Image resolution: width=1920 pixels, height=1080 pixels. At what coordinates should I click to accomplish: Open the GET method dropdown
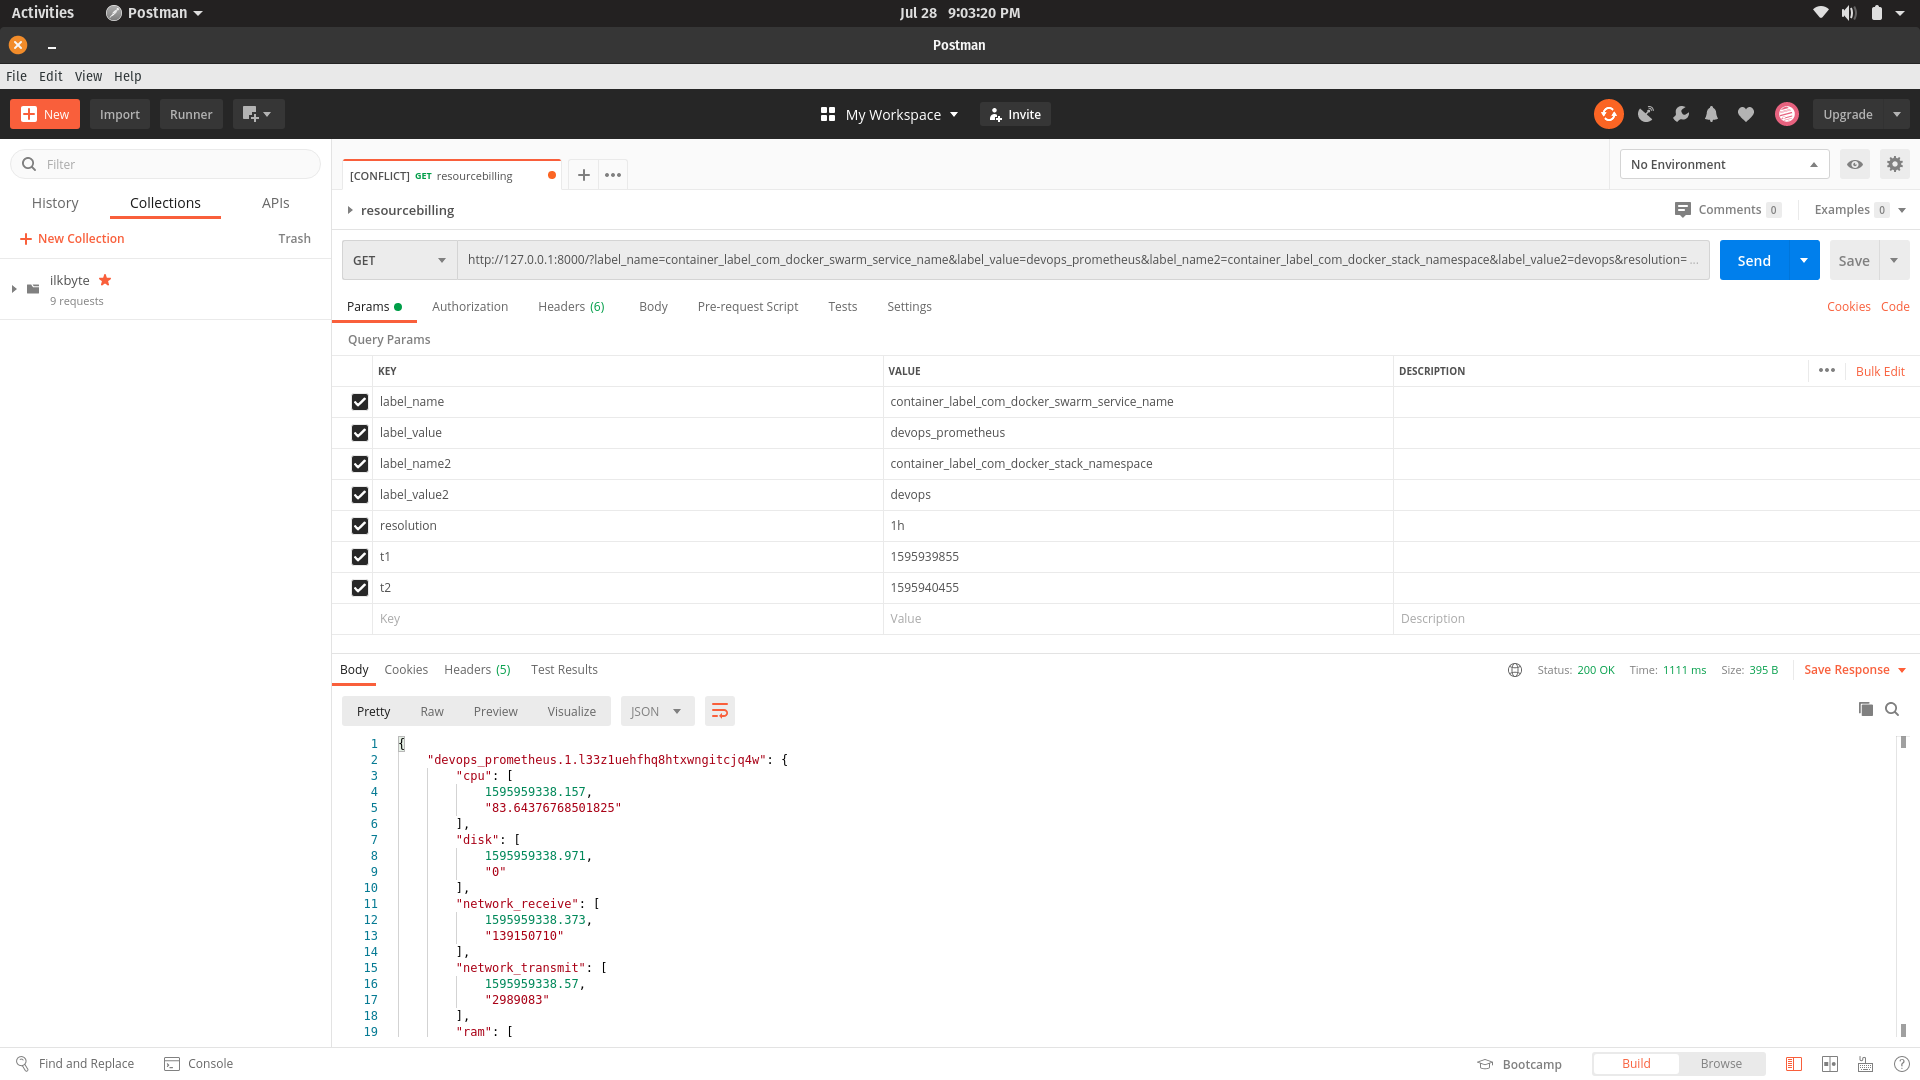click(399, 260)
